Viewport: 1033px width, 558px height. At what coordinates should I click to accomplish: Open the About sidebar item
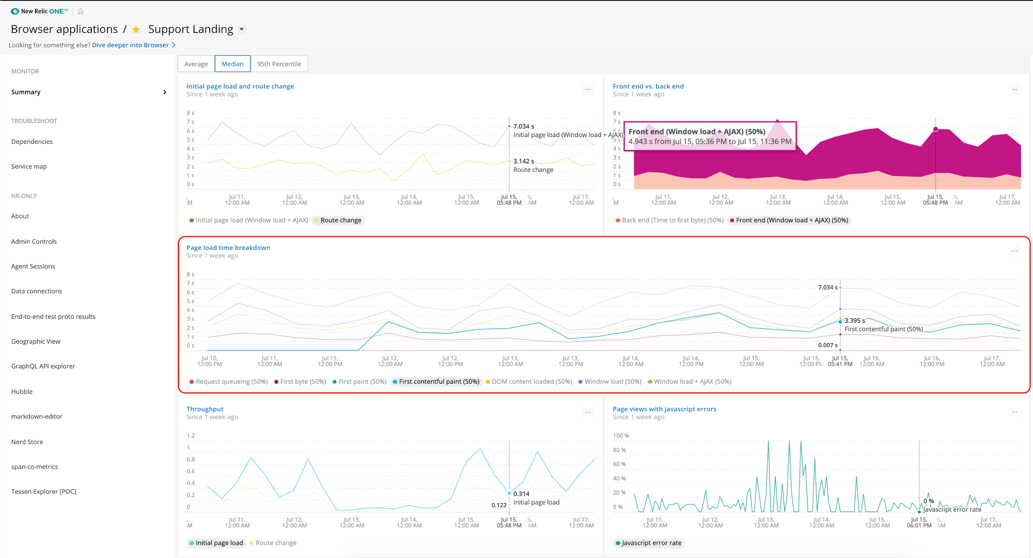pyautogui.click(x=20, y=216)
